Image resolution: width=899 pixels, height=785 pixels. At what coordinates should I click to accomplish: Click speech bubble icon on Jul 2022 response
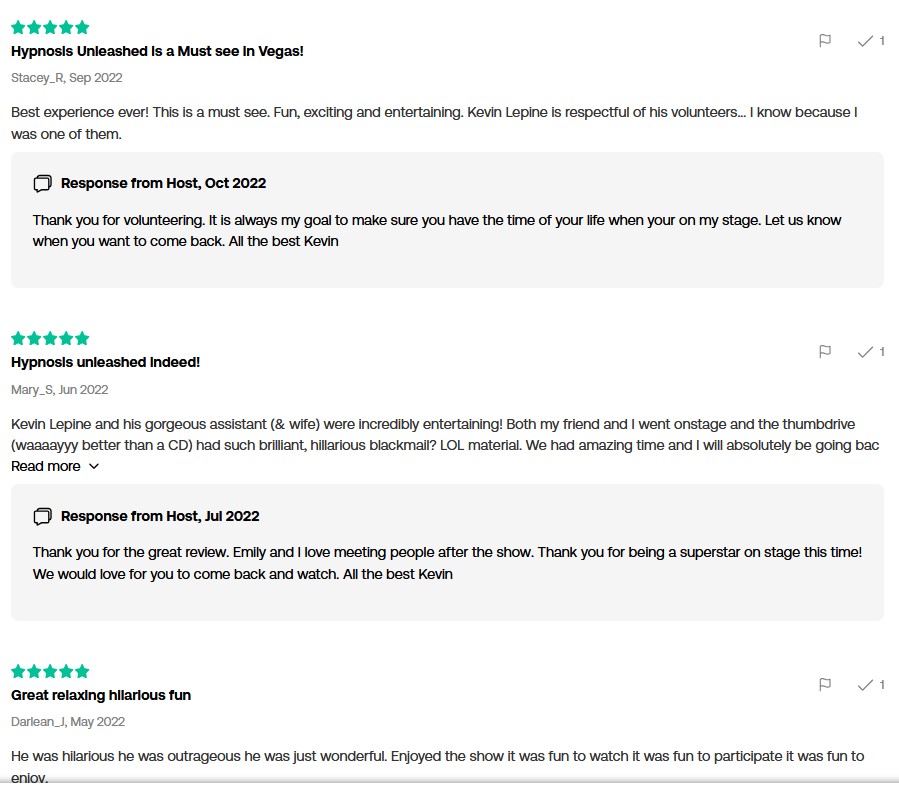[42, 517]
